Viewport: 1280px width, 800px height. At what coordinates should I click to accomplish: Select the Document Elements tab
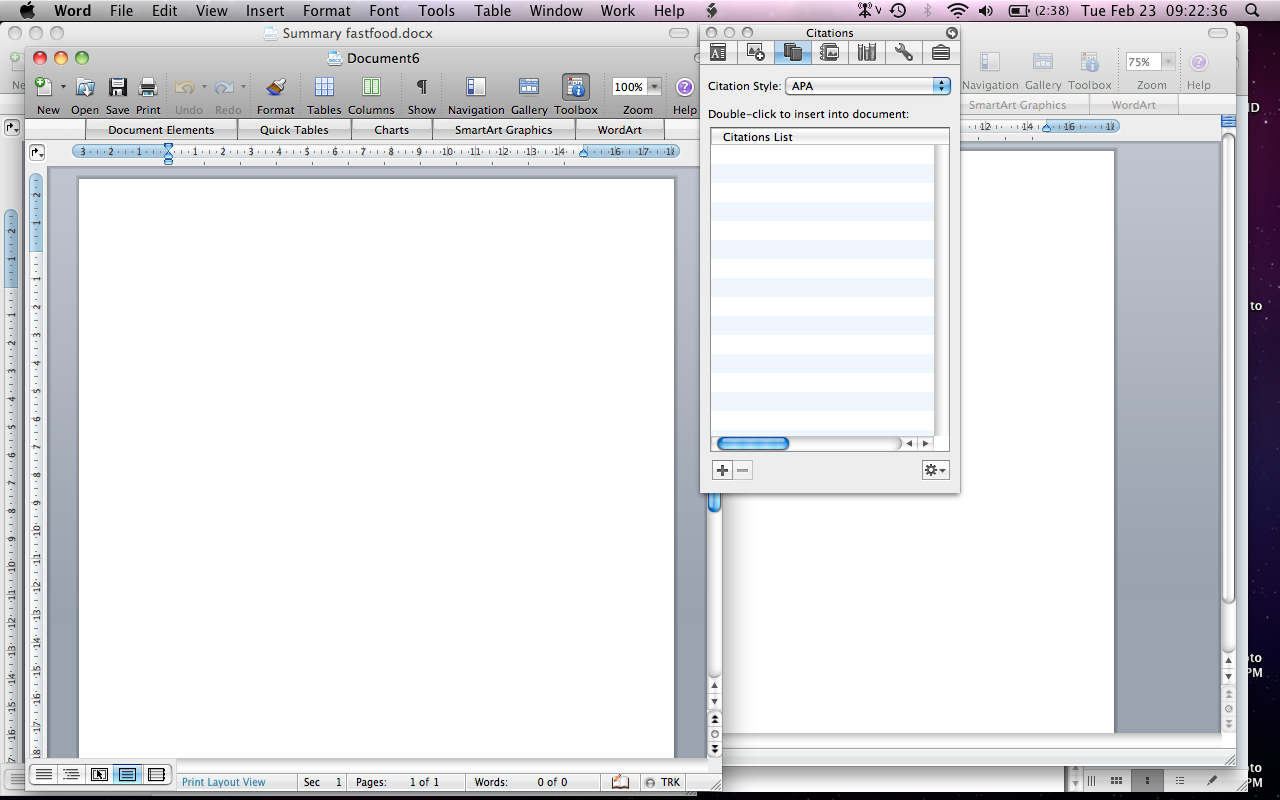(161, 130)
